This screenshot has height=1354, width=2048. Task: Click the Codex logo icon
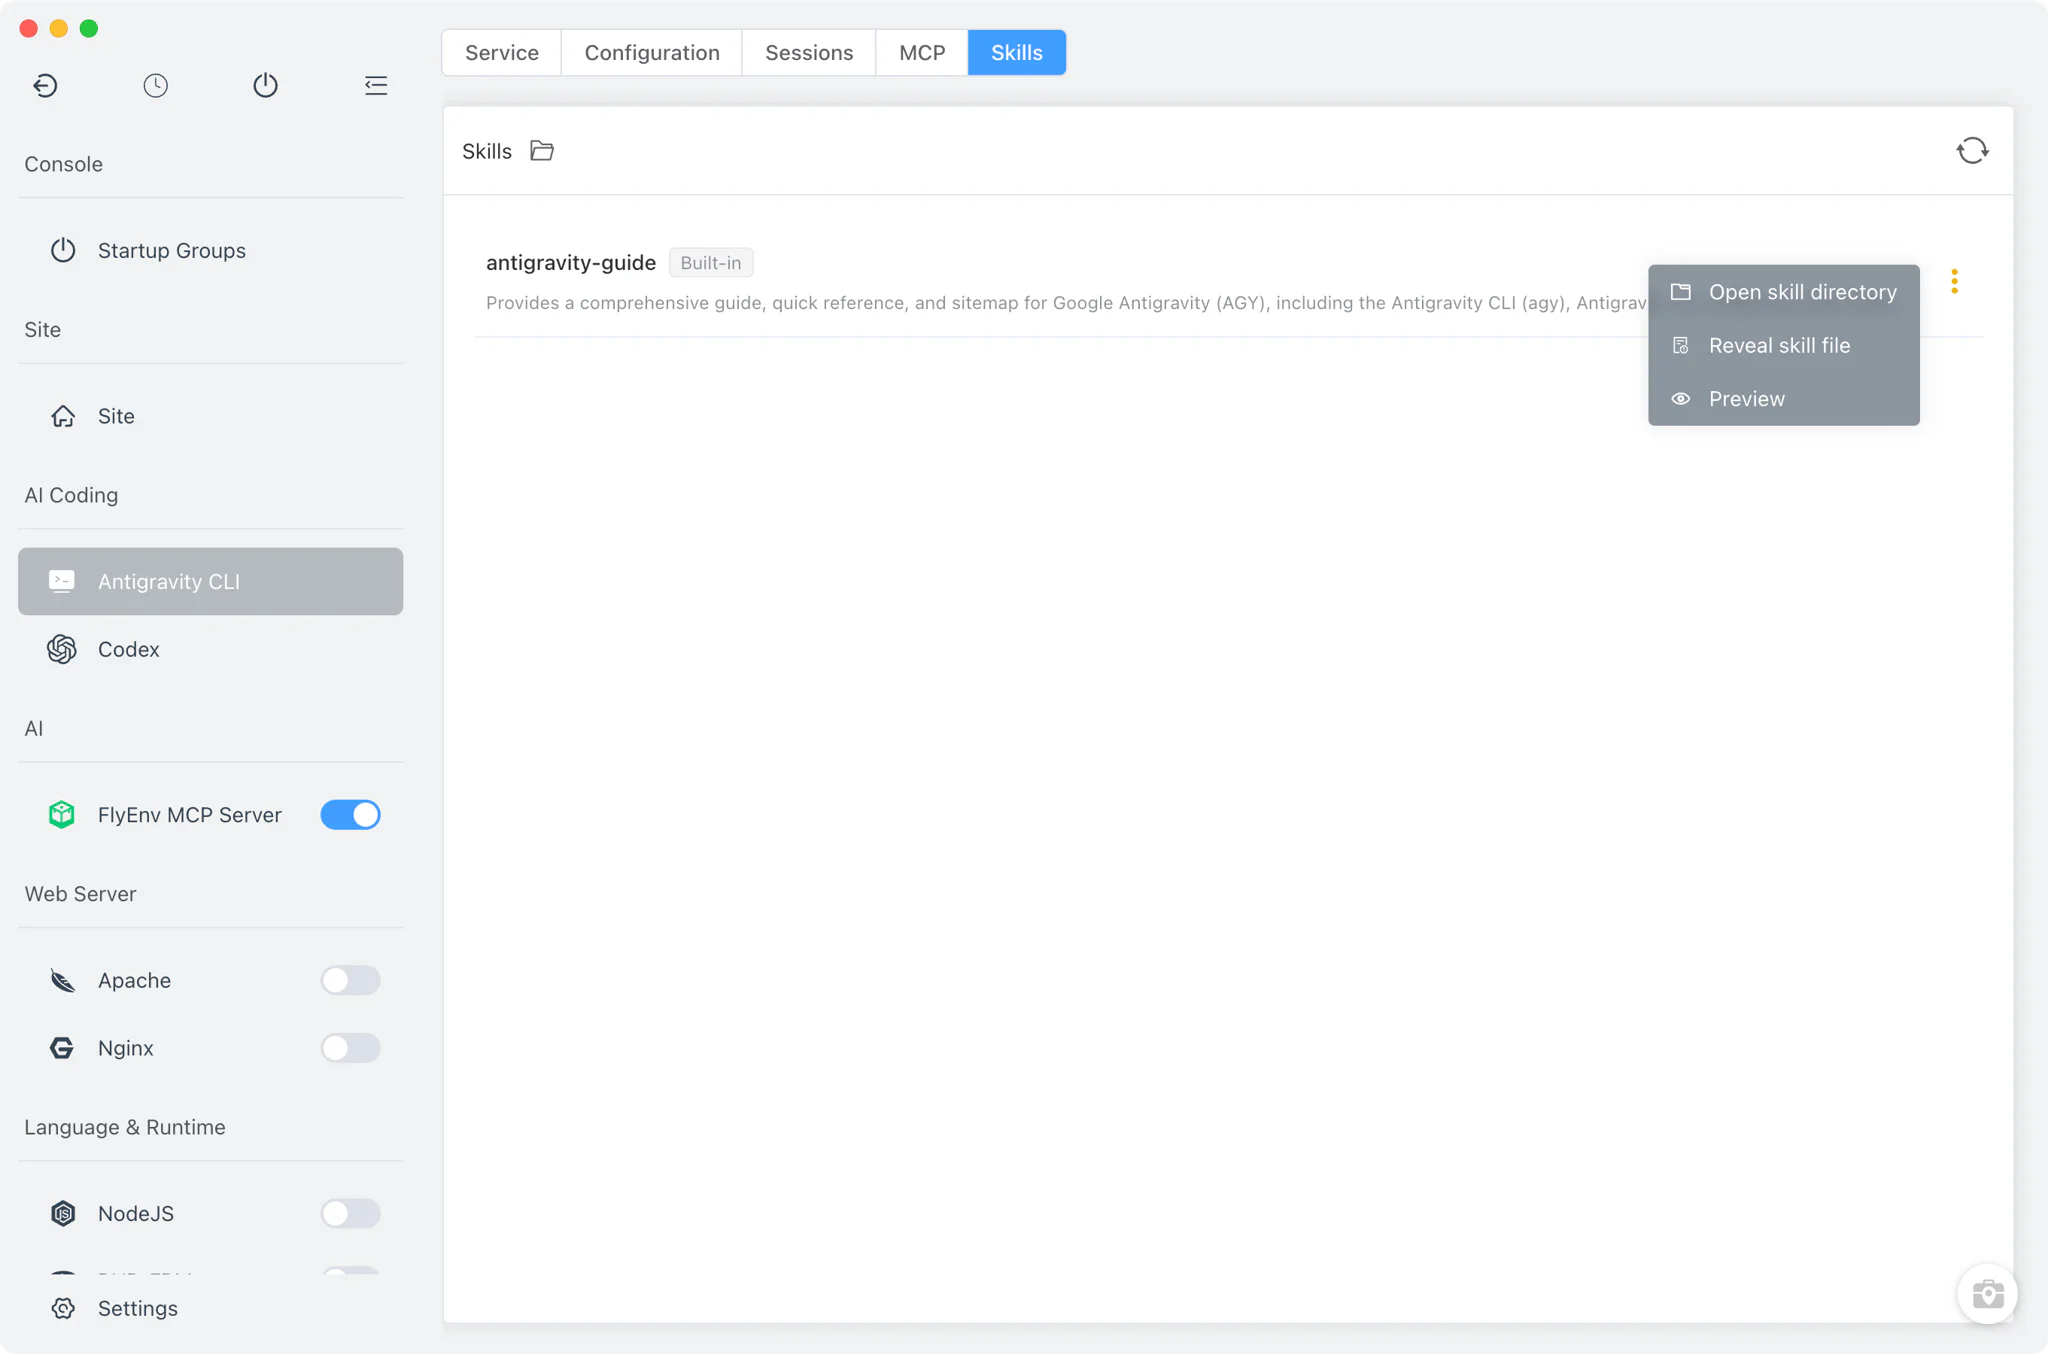pos(62,649)
